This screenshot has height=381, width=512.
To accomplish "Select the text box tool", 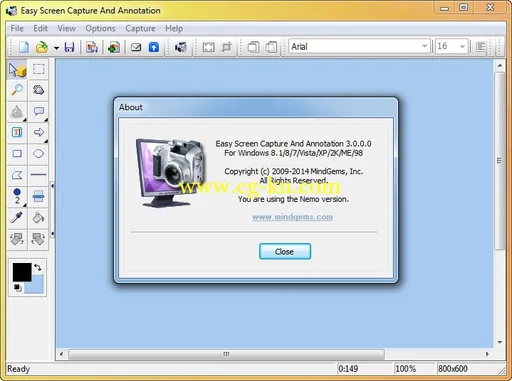I will point(17,133).
